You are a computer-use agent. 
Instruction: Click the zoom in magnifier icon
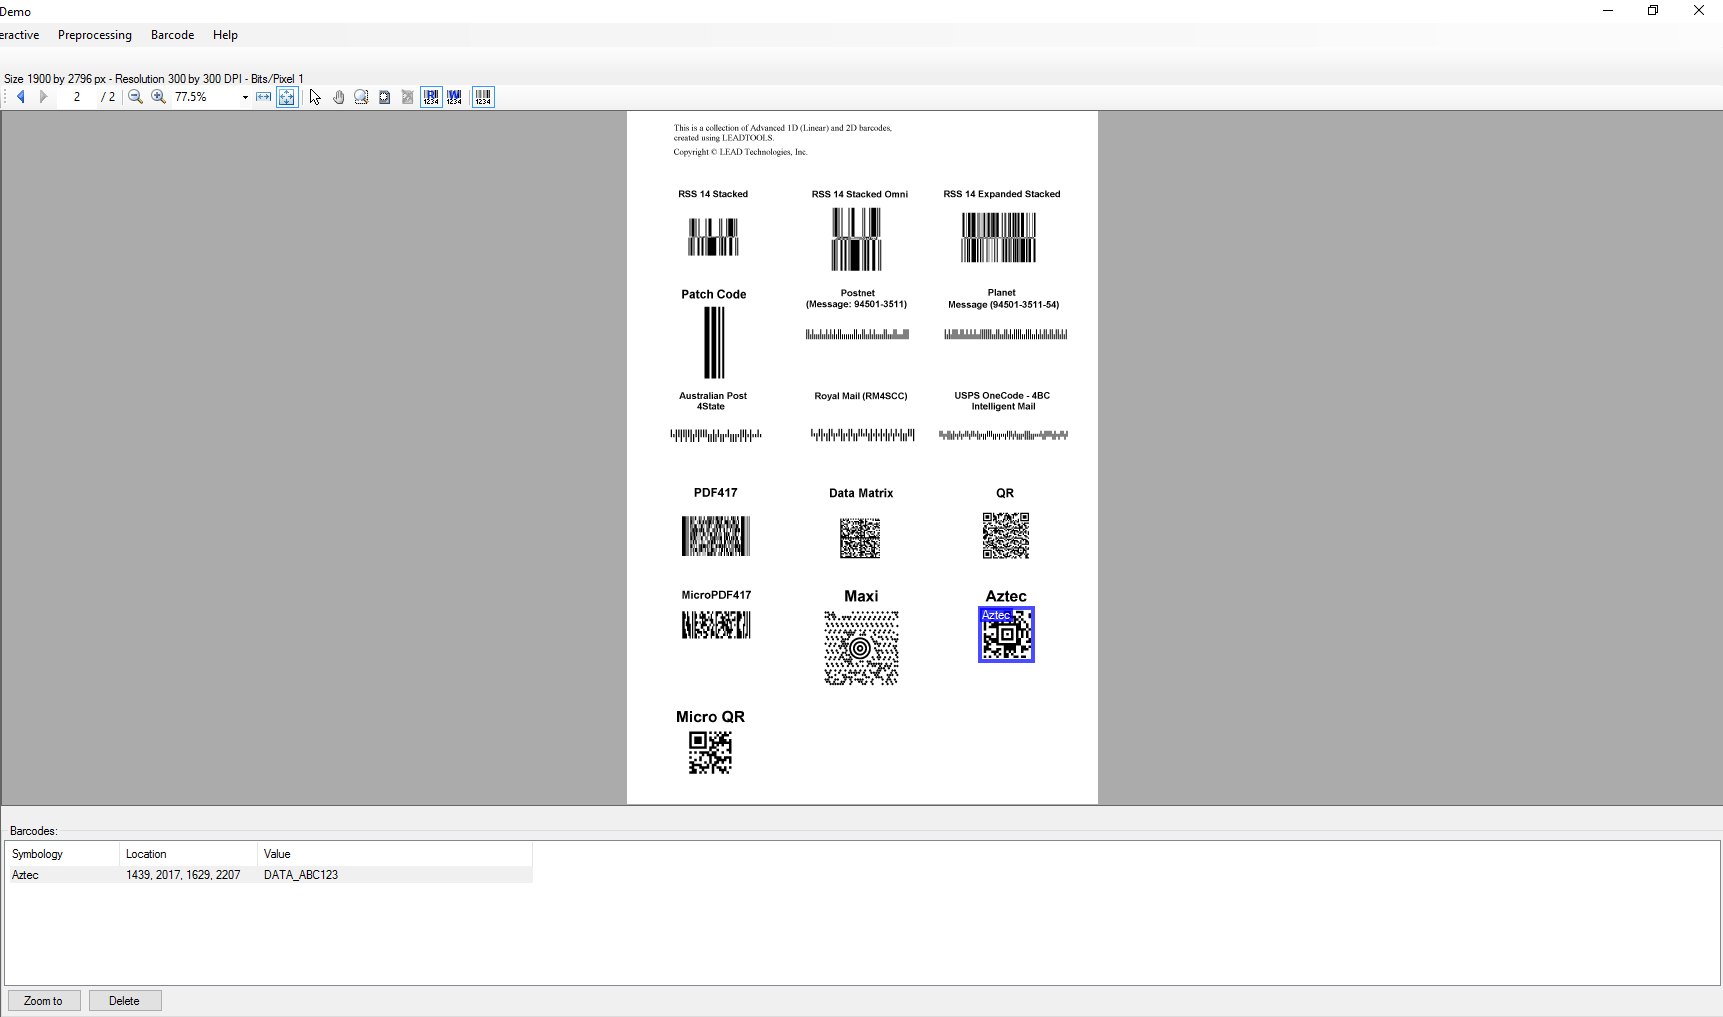click(x=158, y=97)
